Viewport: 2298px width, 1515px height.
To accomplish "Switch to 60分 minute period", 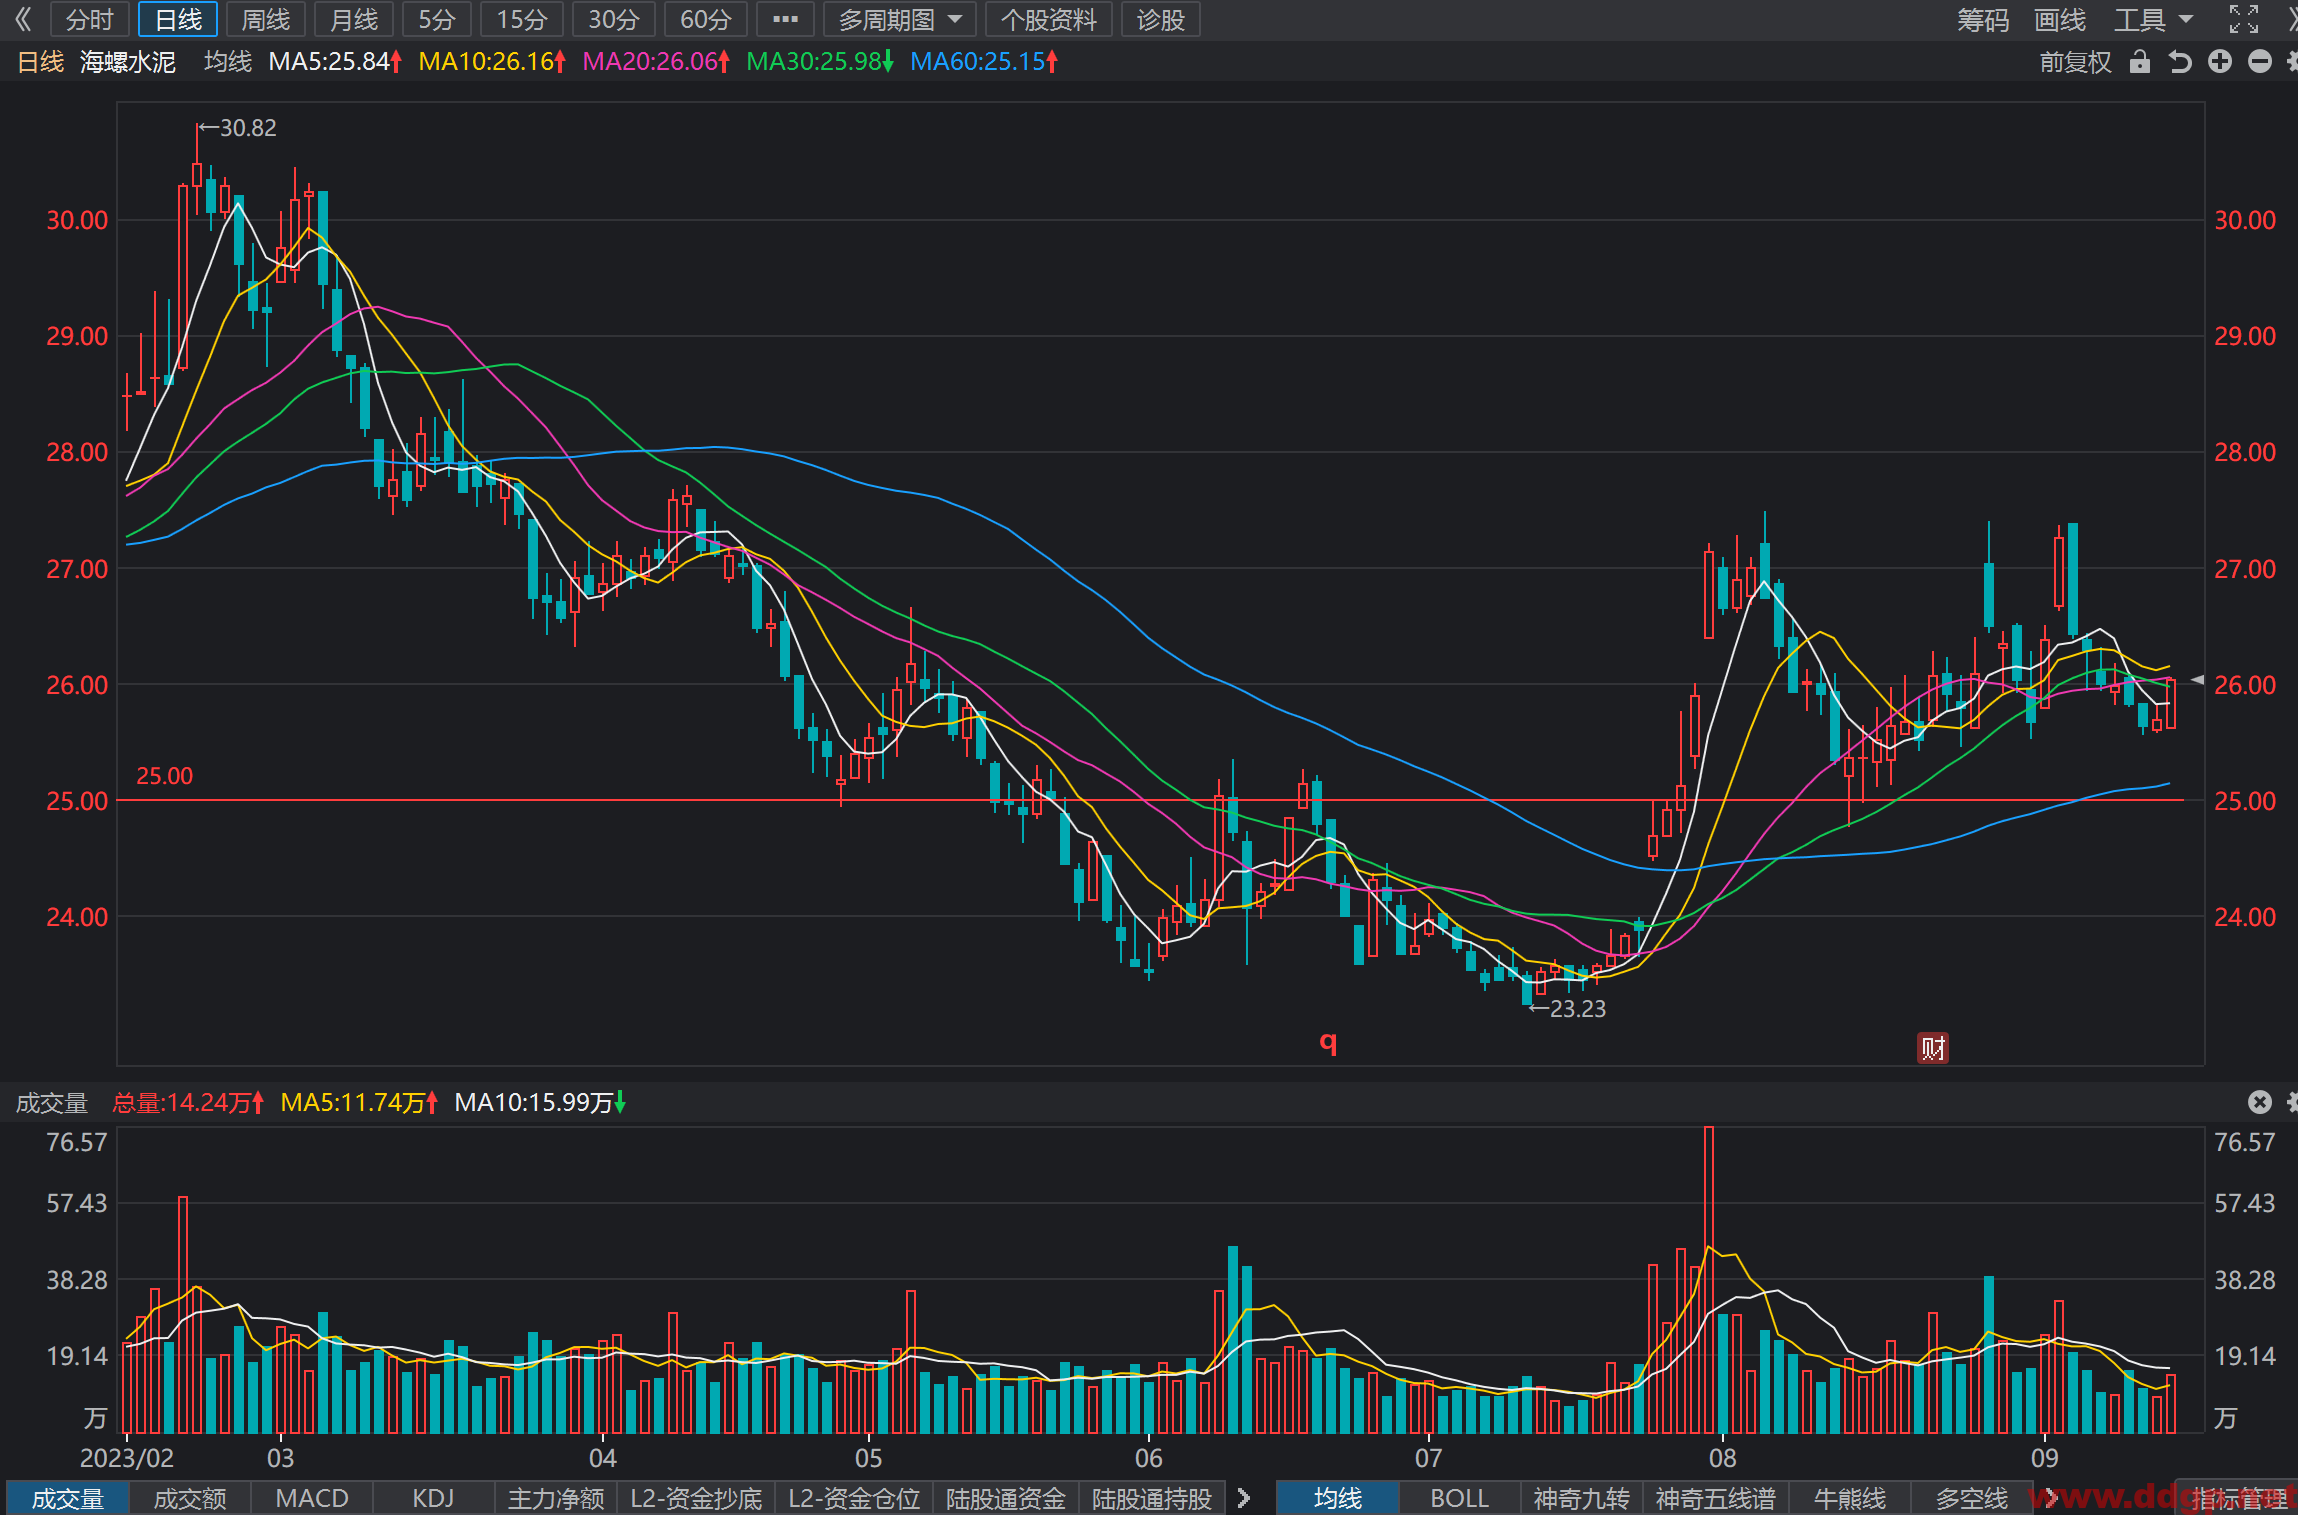I will click(706, 19).
